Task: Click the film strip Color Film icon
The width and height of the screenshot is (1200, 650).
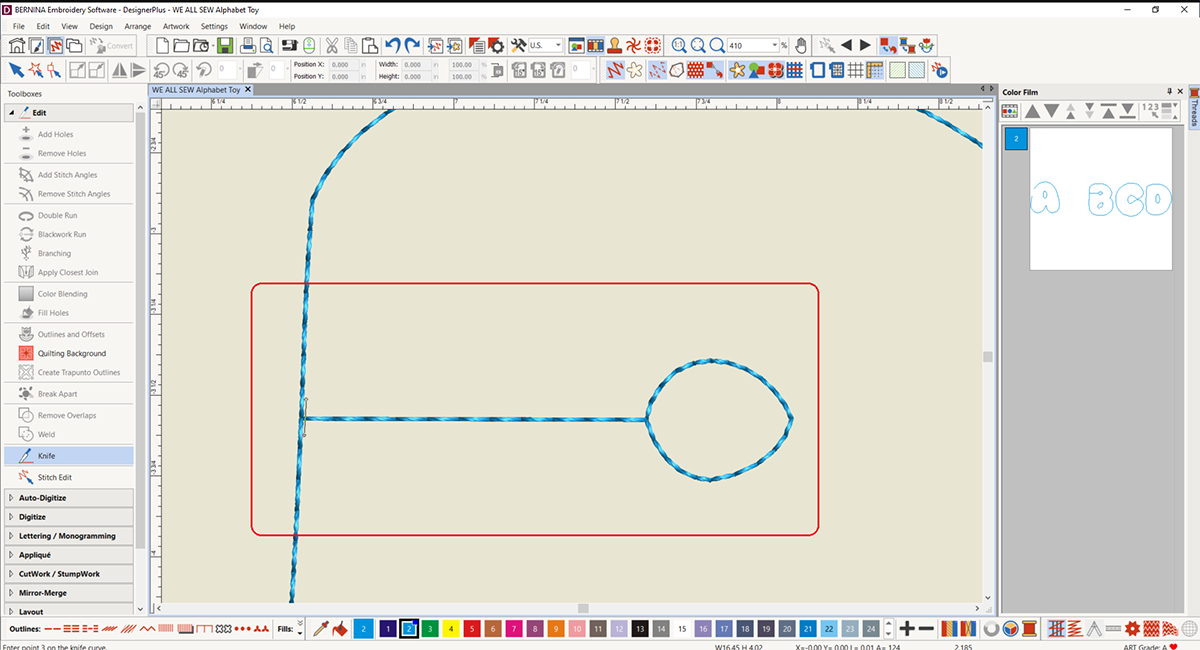Action: 597,45
